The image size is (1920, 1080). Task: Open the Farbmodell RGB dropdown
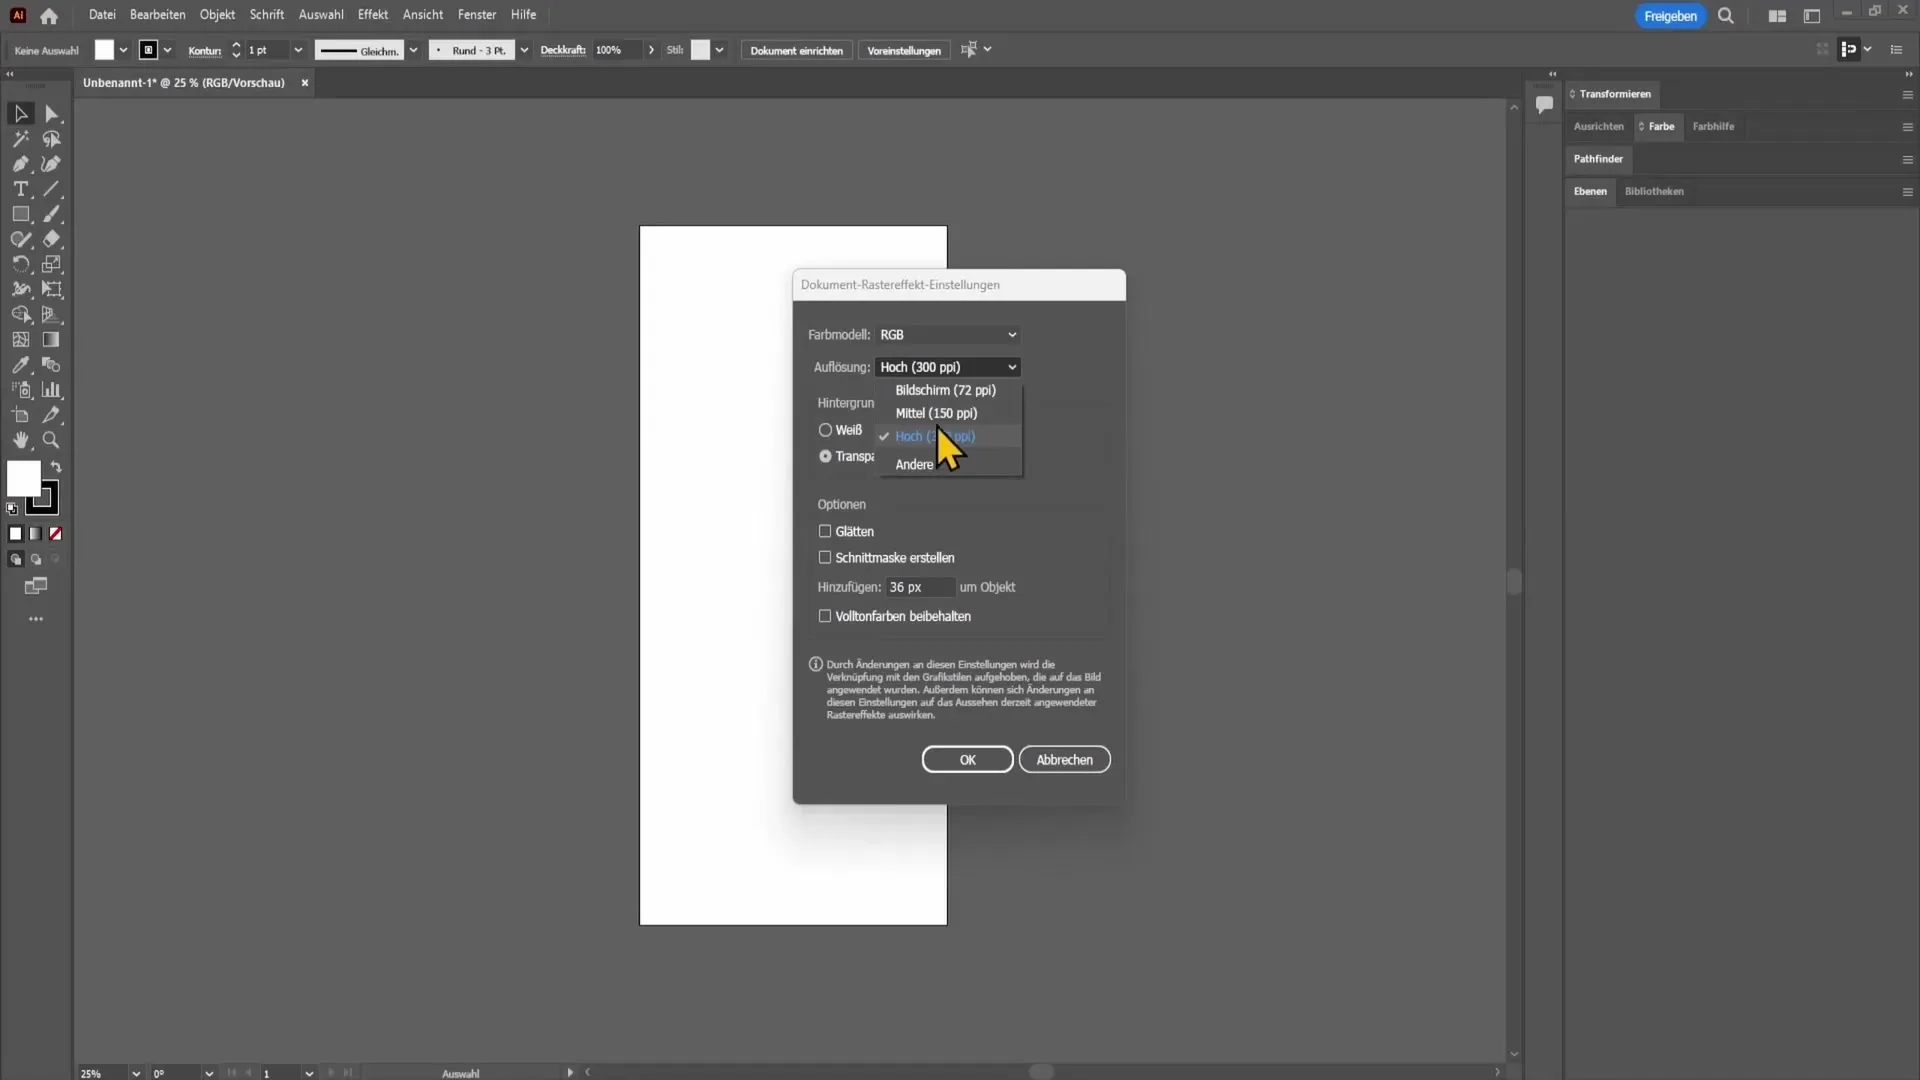(x=948, y=335)
